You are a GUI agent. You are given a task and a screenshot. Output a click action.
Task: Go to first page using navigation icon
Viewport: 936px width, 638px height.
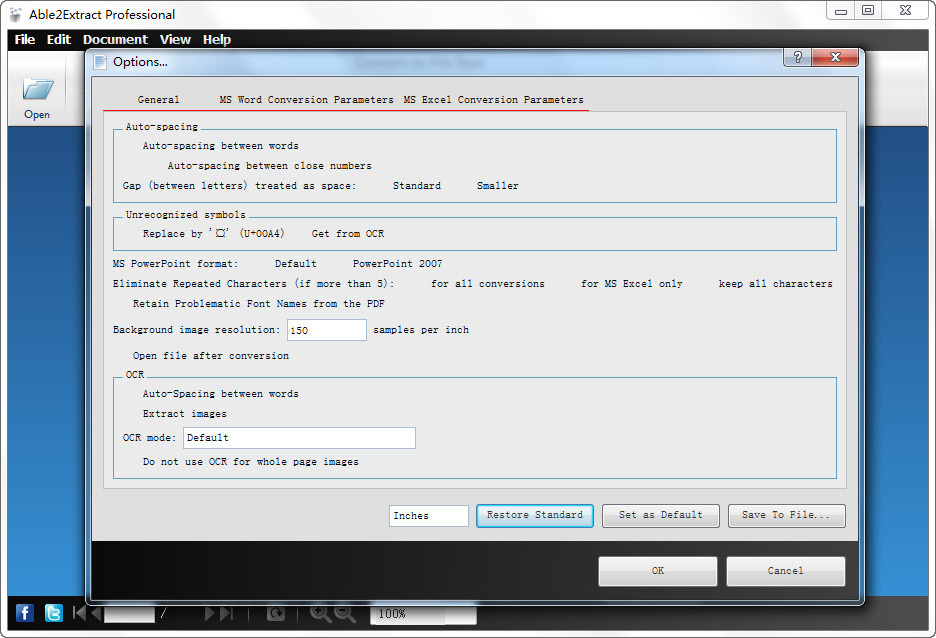point(78,613)
